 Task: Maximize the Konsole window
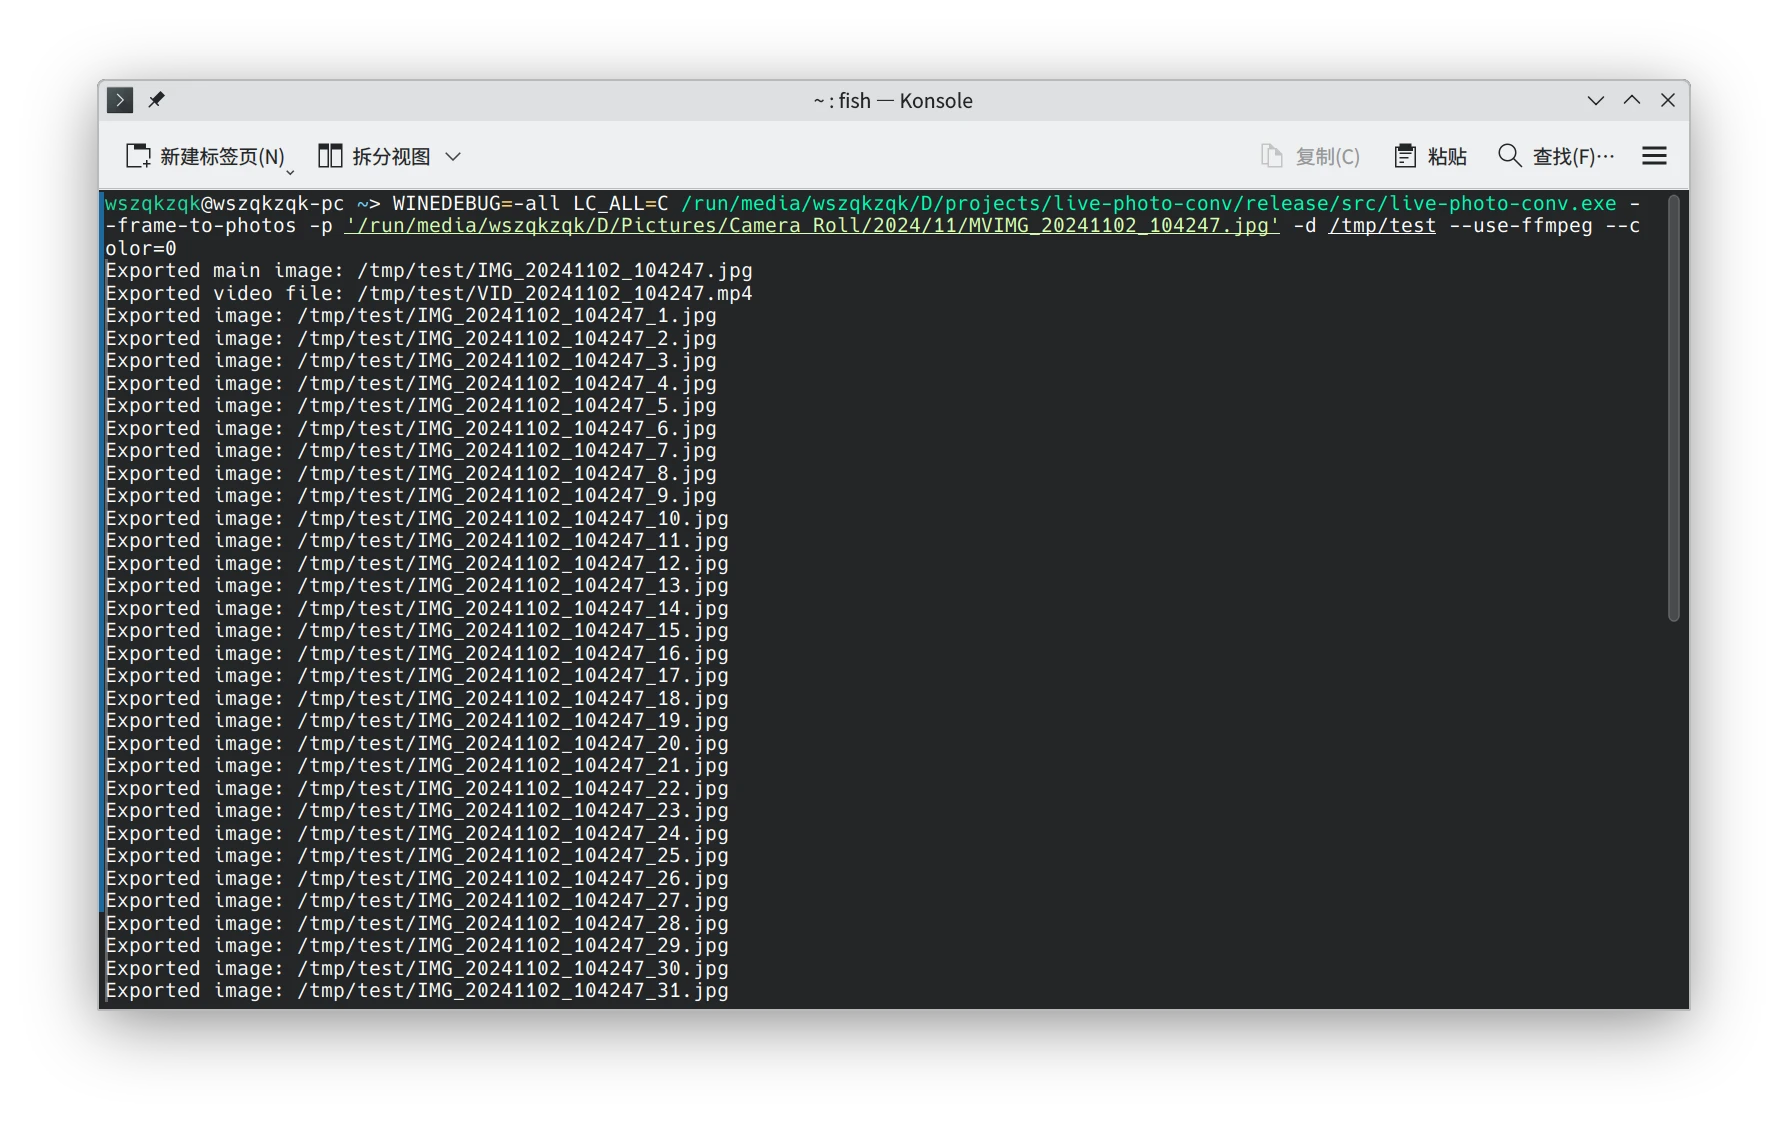[1632, 100]
